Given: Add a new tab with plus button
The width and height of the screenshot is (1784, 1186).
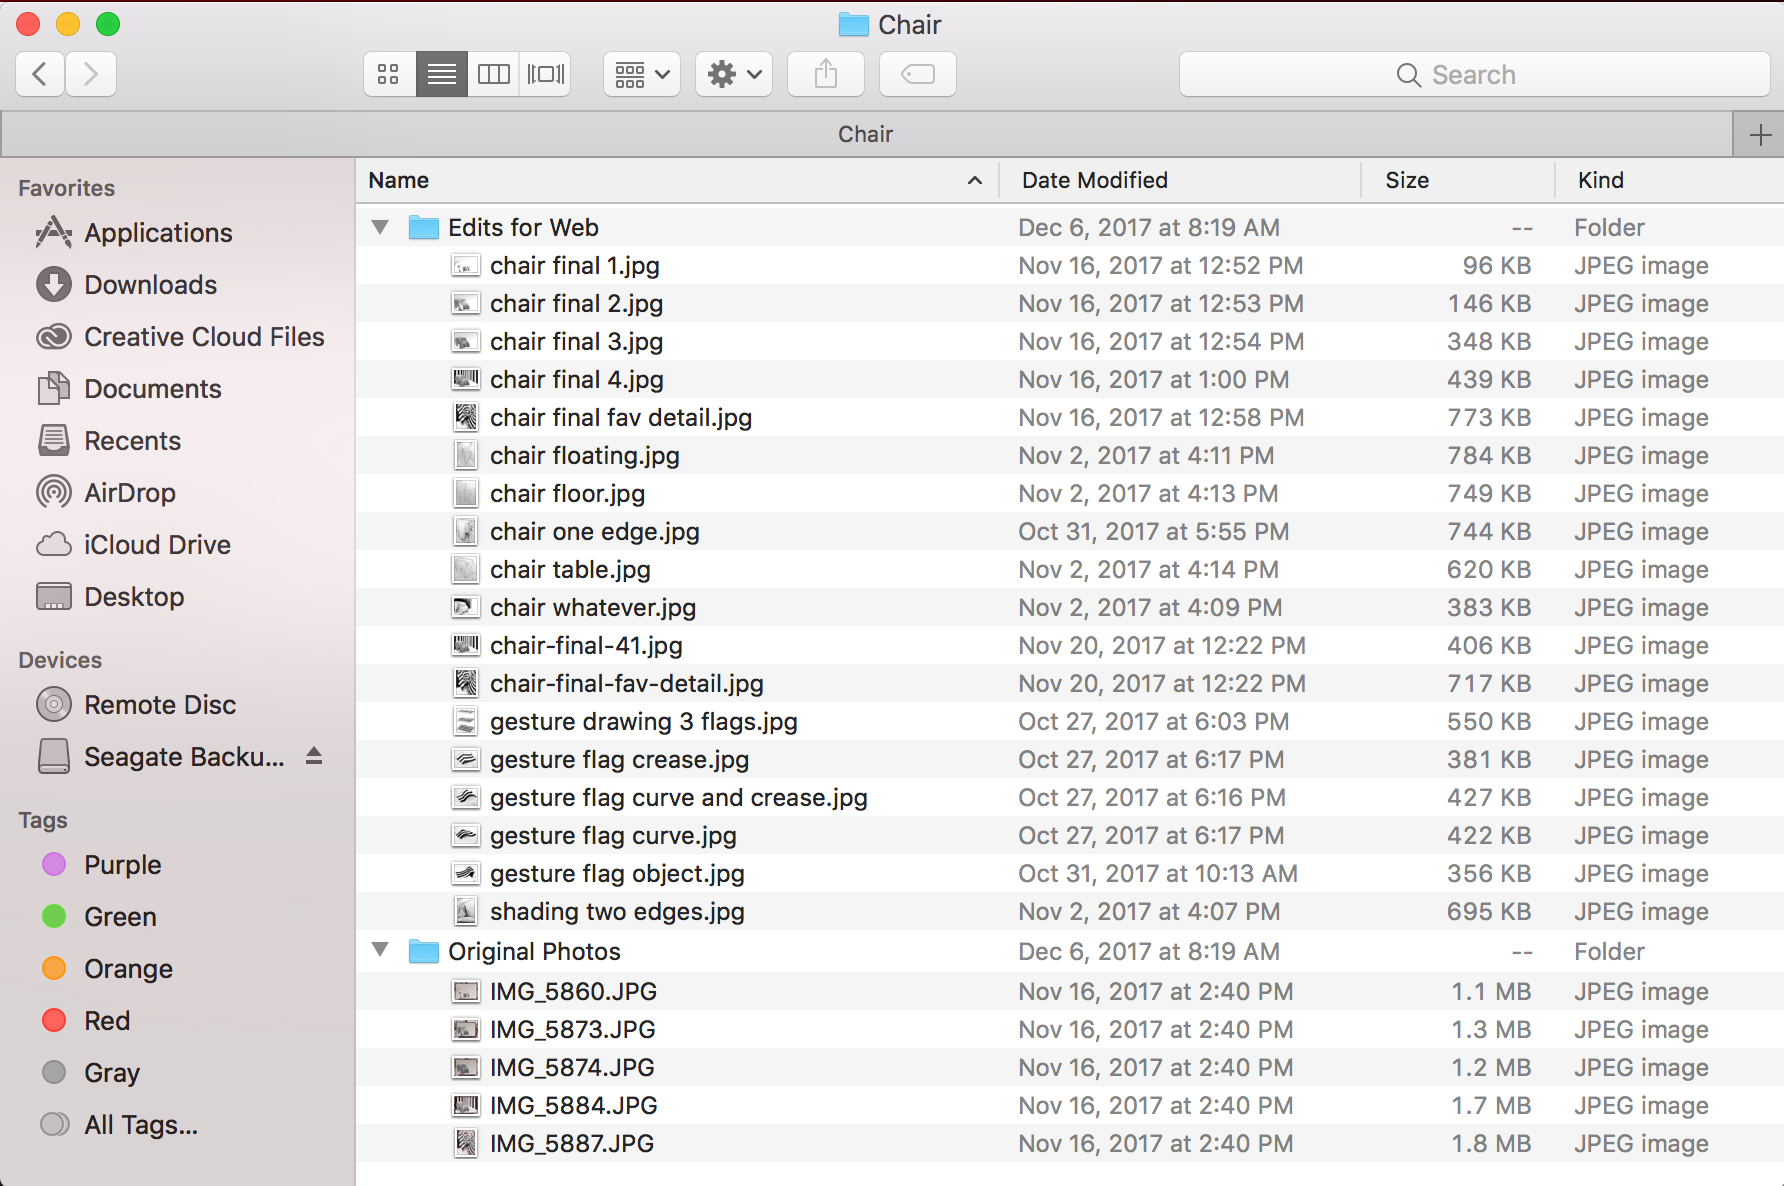Looking at the screenshot, I should click(1760, 134).
